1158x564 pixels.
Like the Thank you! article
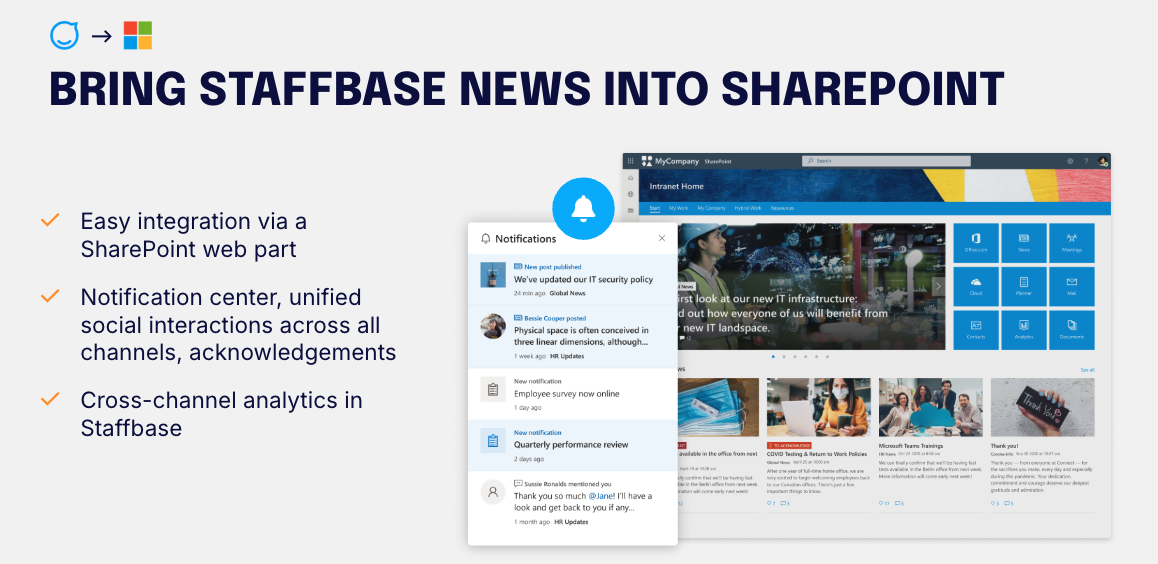pos(996,503)
